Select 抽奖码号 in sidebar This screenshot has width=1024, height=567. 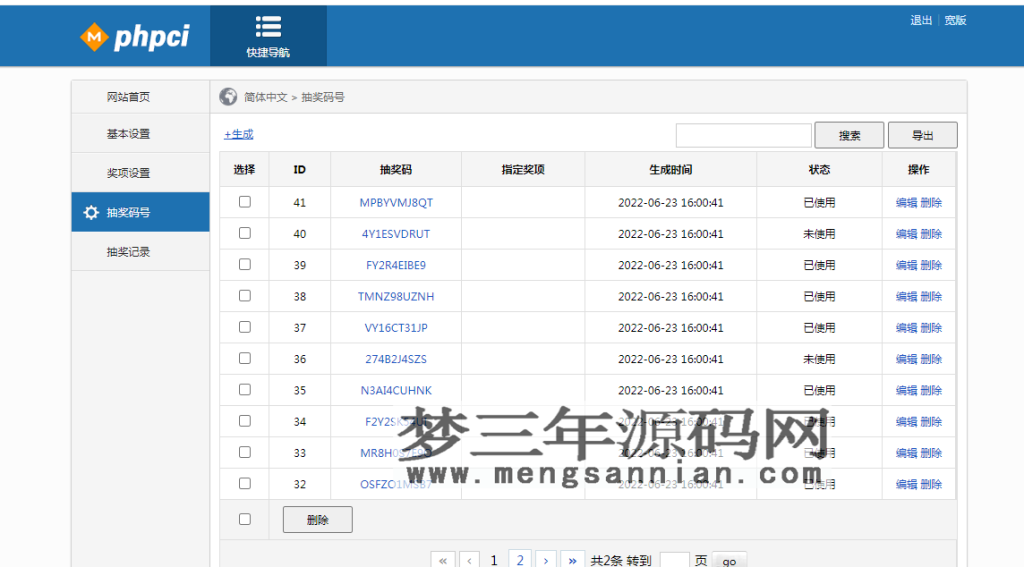click(x=140, y=212)
